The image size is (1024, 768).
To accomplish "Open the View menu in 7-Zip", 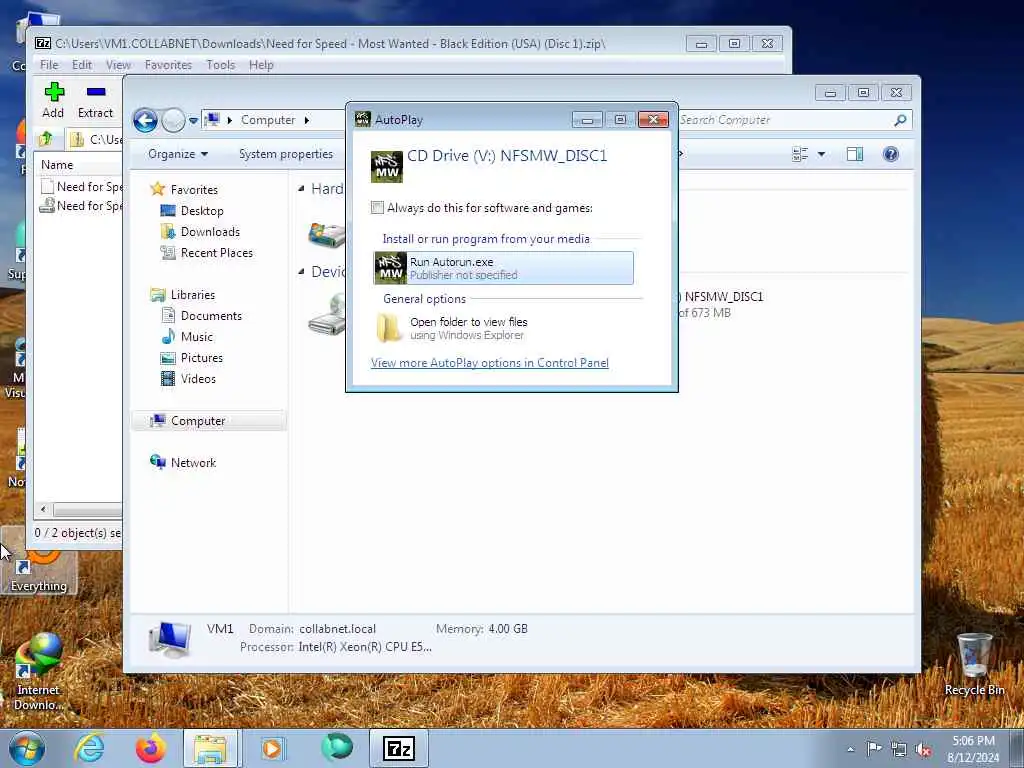I will click(x=118, y=65).
